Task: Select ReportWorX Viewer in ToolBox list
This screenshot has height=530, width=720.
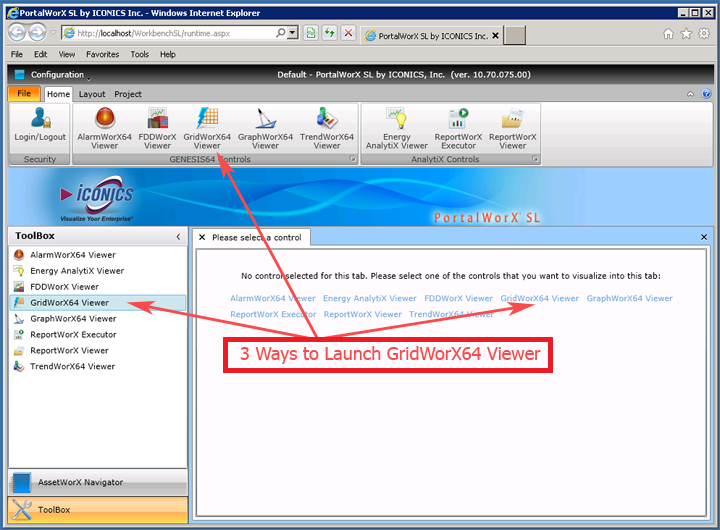Action: [x=98, y=350]
